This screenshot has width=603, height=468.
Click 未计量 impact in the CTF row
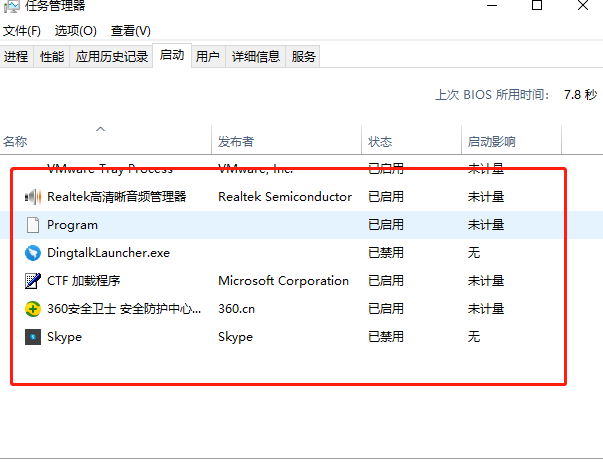486,281
